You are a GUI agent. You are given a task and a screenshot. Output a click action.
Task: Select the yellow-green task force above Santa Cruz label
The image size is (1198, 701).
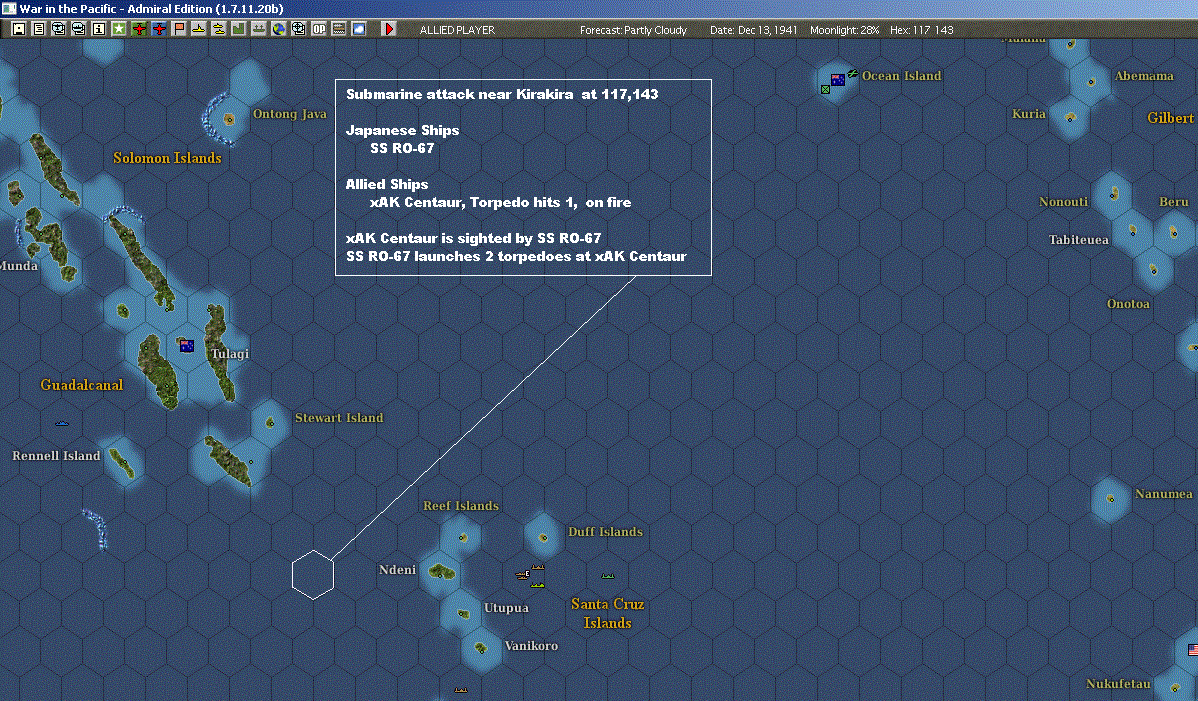point(538,585)
